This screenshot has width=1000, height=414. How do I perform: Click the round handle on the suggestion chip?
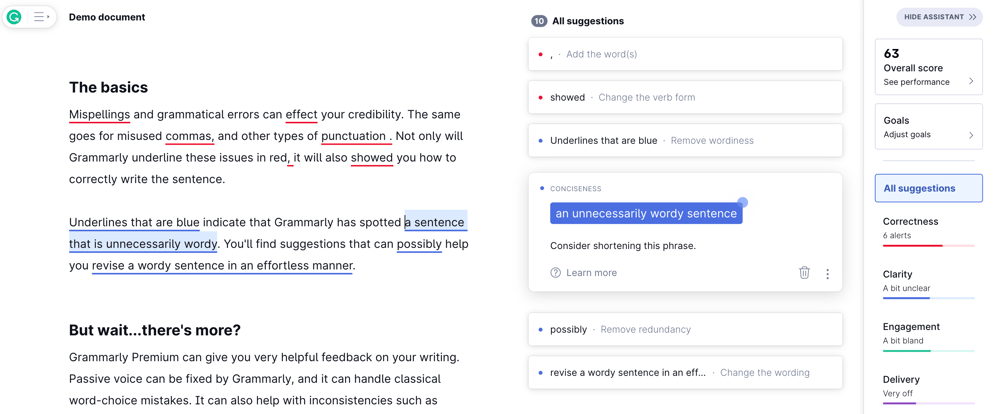742,203
